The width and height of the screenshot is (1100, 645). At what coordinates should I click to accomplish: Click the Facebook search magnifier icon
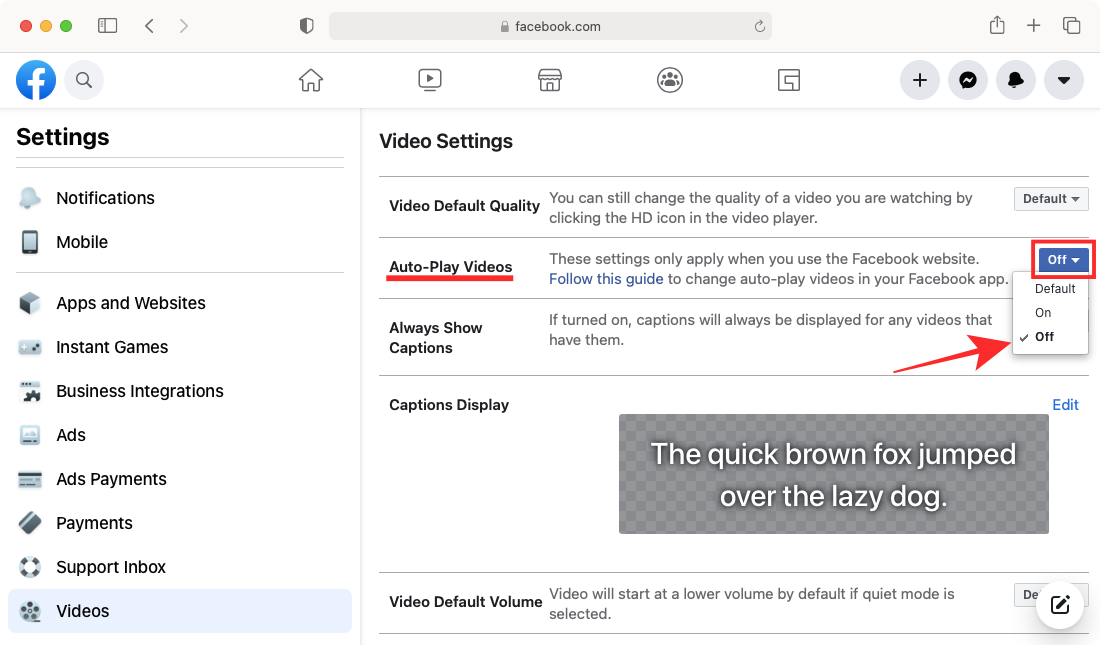(x=84, y=80)
